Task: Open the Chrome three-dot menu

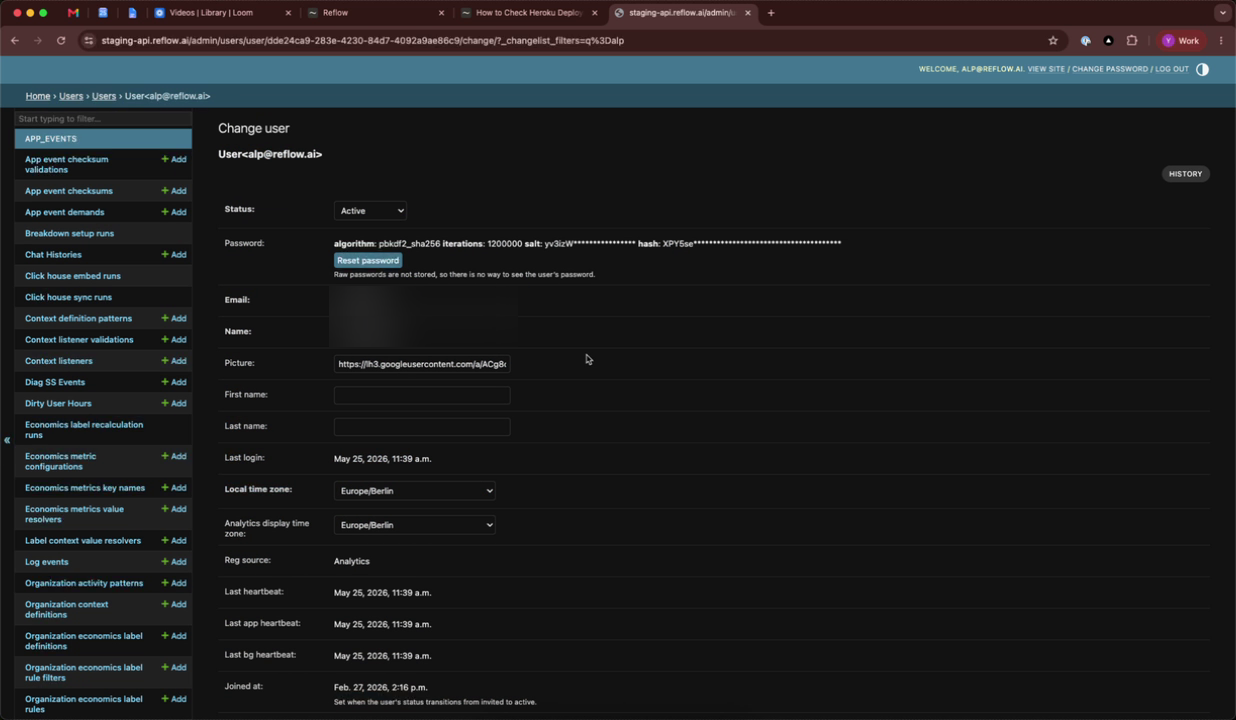Action: [1221, 41]
